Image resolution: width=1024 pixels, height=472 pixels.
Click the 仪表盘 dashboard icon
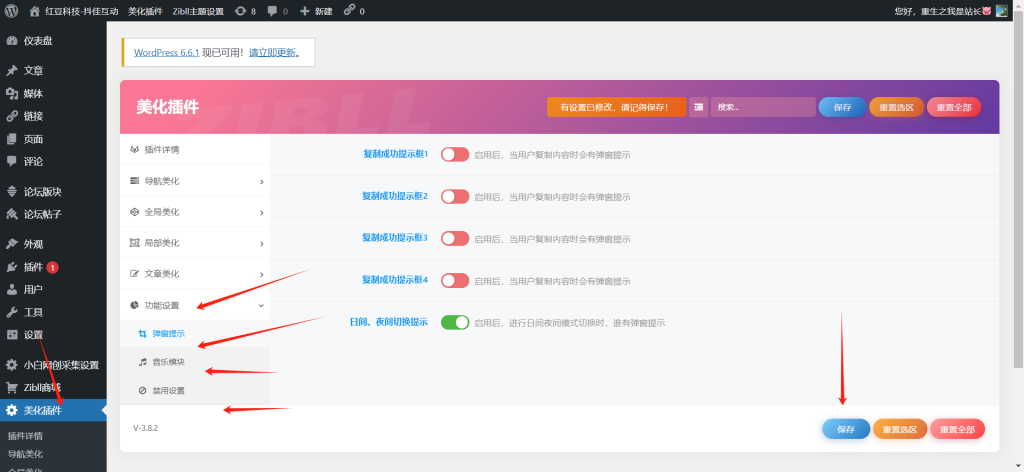pyautogui.click(x=12, y=40)
